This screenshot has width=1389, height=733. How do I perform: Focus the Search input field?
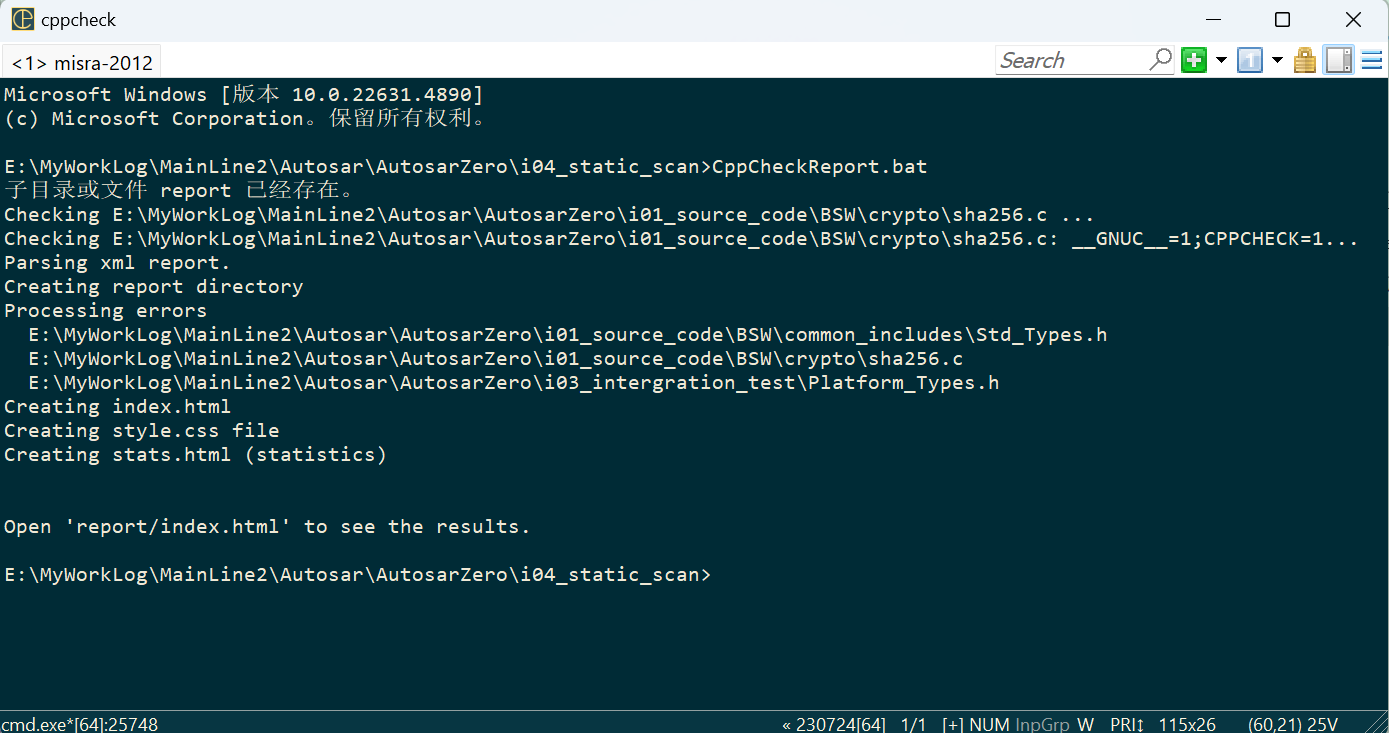[x=1070, y=60]
